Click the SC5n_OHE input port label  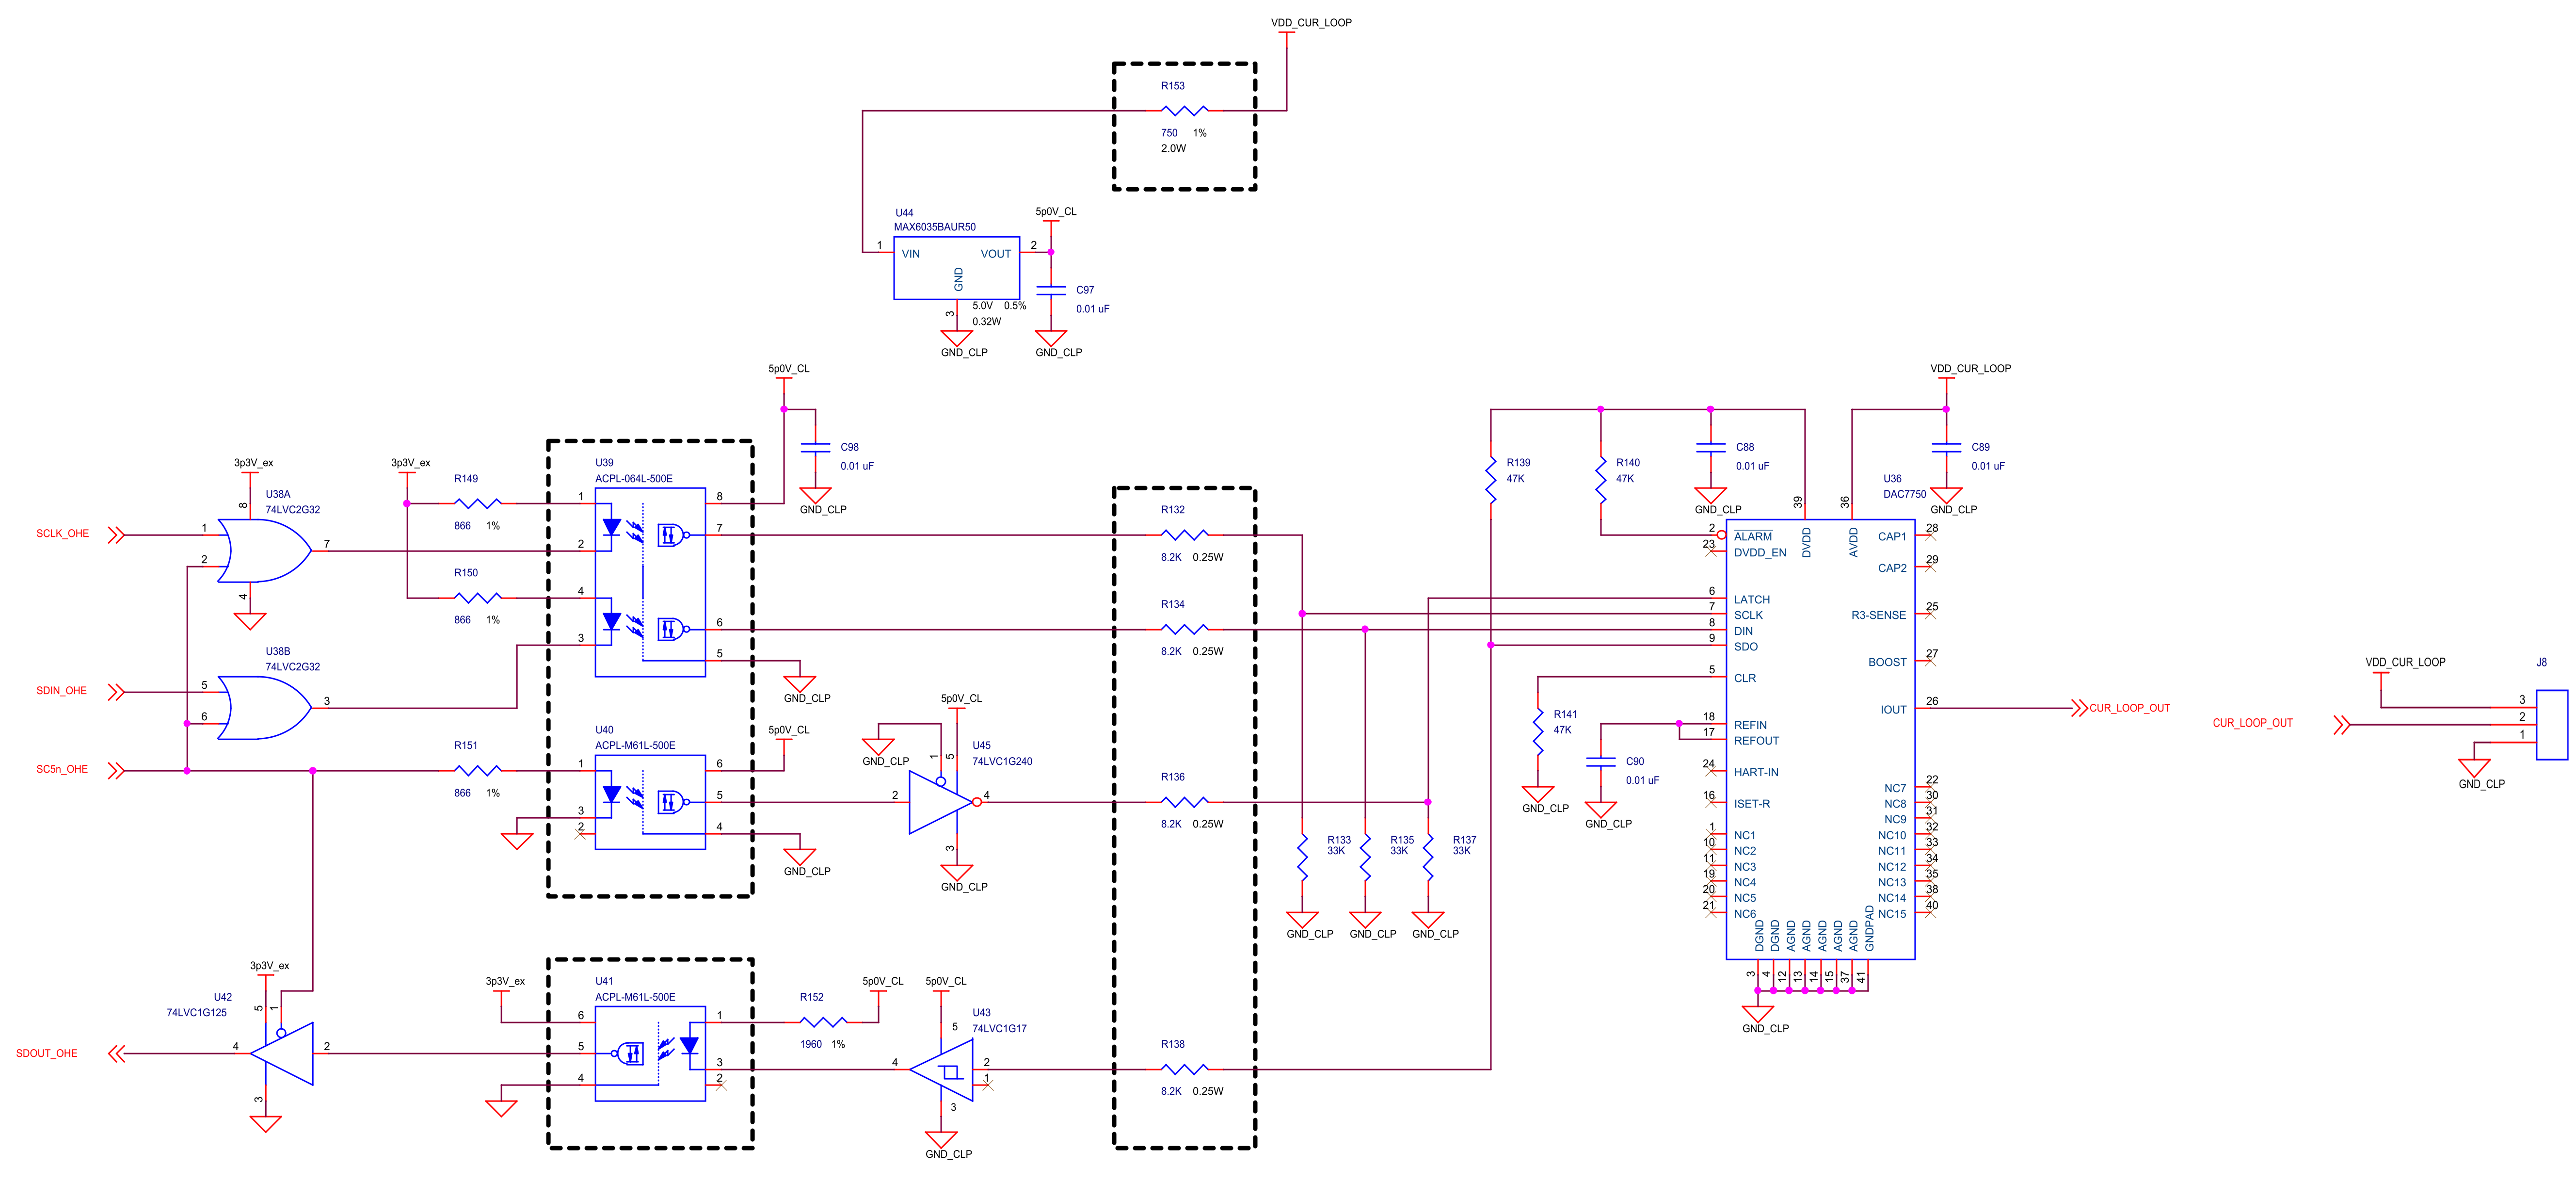pyautogui.click(x=62, y=770)
